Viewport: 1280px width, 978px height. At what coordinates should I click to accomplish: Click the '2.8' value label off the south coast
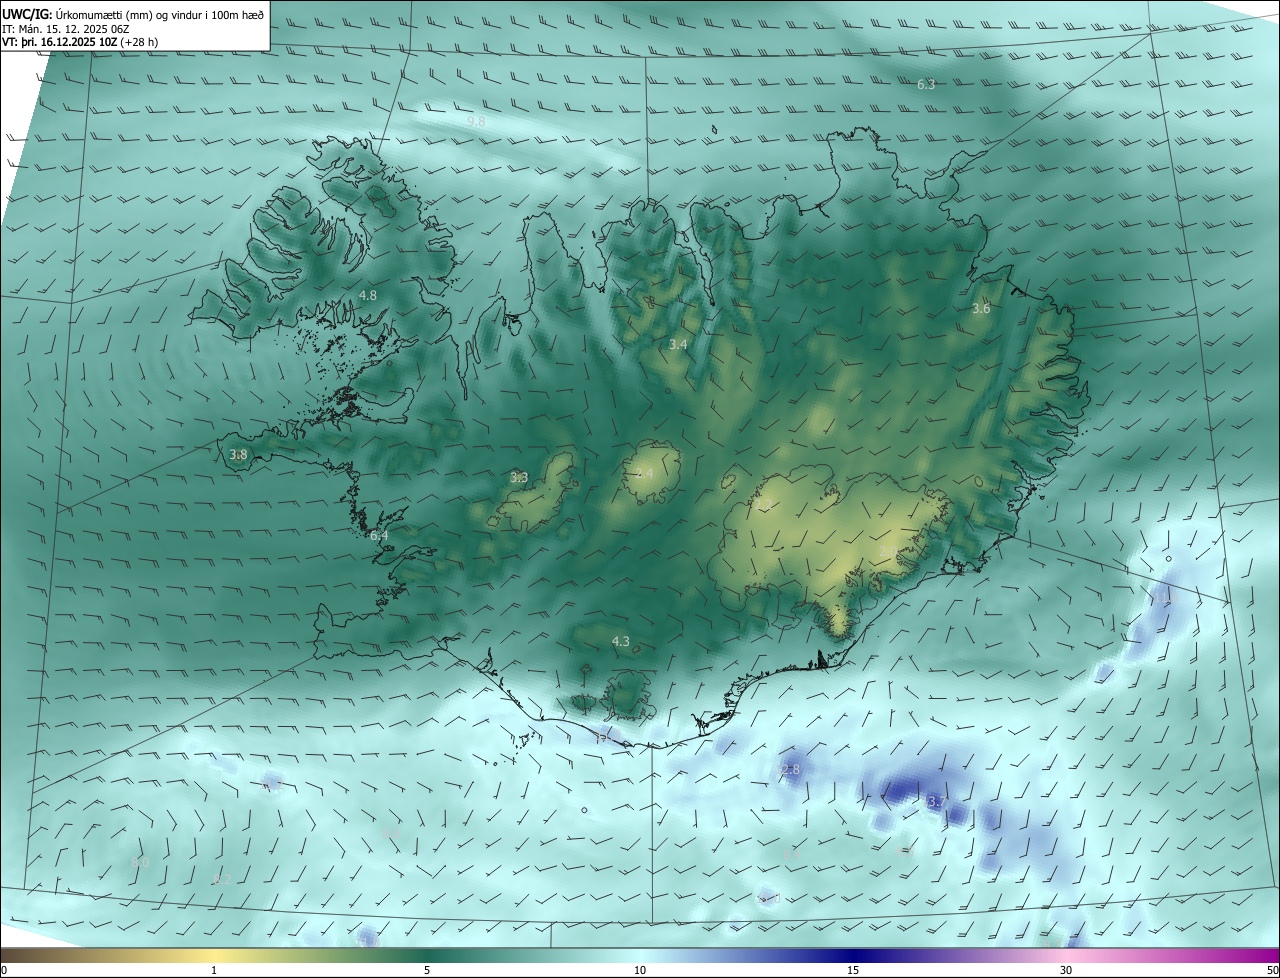tap(790, 769)
